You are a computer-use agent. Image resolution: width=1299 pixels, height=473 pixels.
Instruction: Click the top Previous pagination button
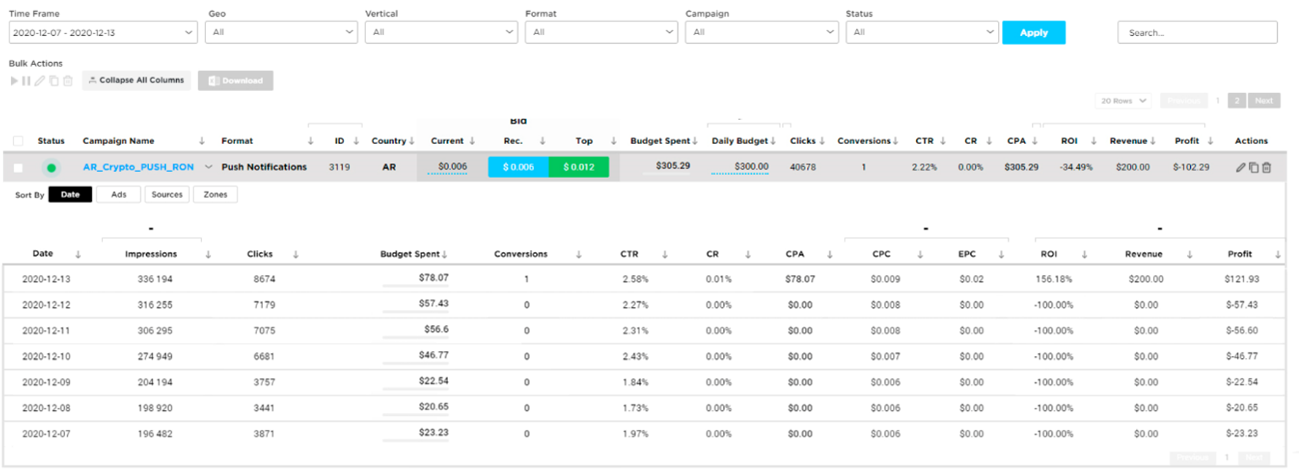1182,101
